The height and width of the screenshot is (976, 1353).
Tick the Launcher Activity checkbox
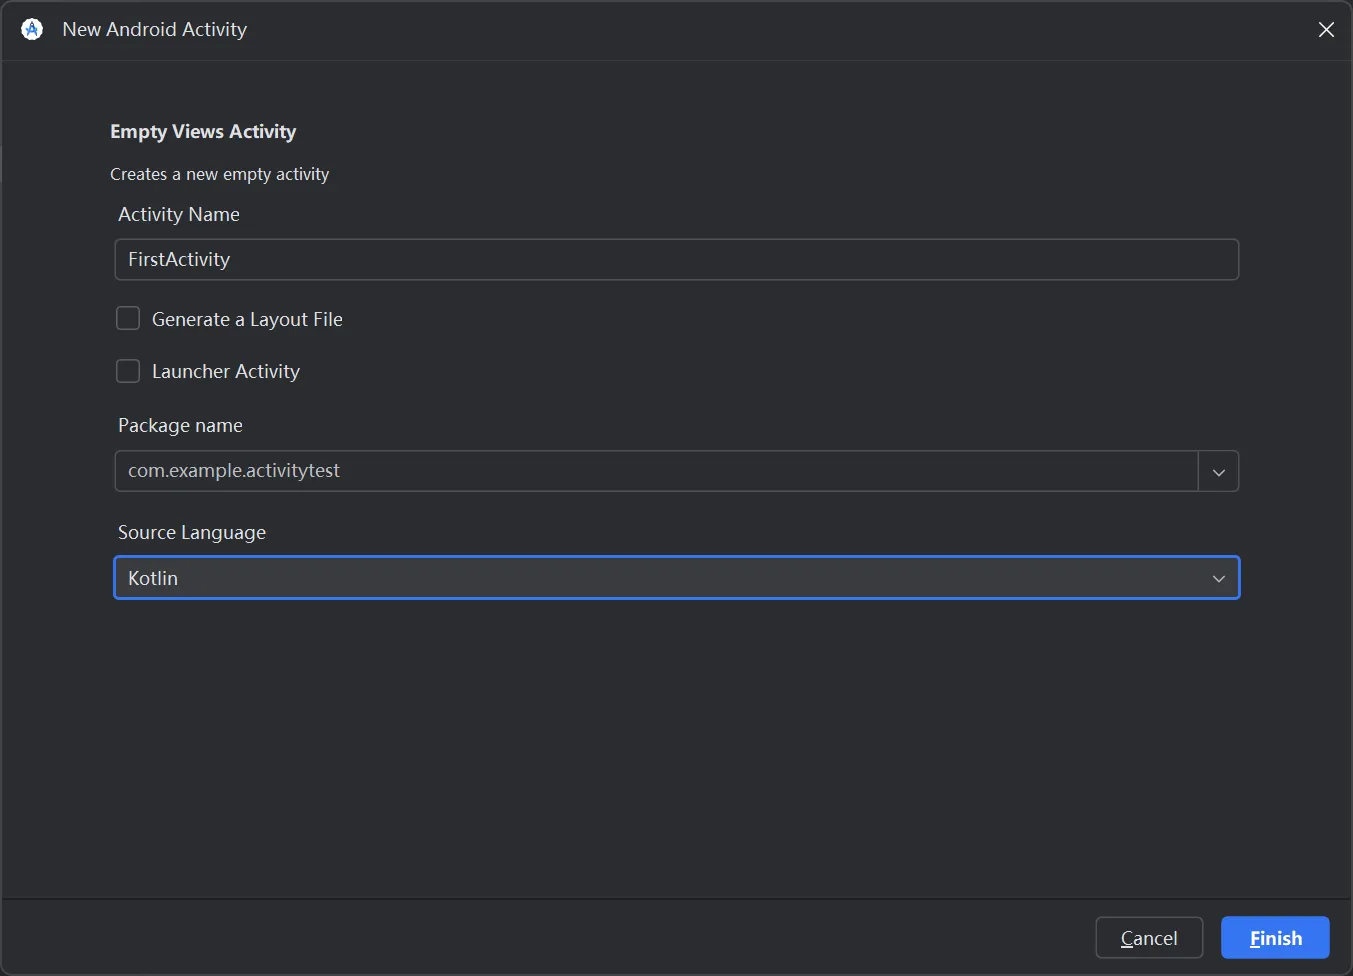(128, 371)
